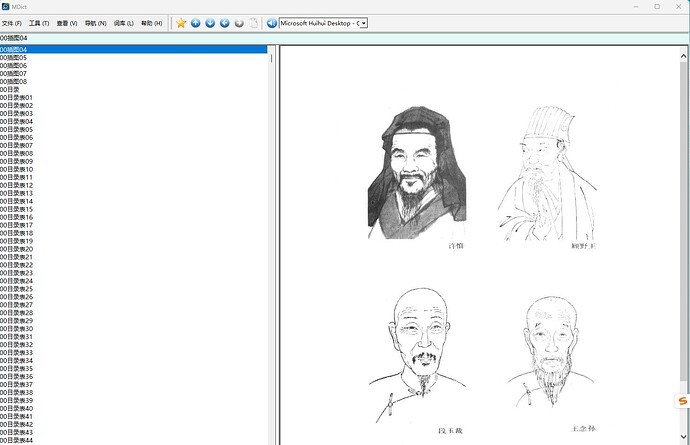Viewport: 690px width, 445px height.
Task: Click the grayed-out forward navigation arrow
Action: pyautogui.click(x=239, y=22)
